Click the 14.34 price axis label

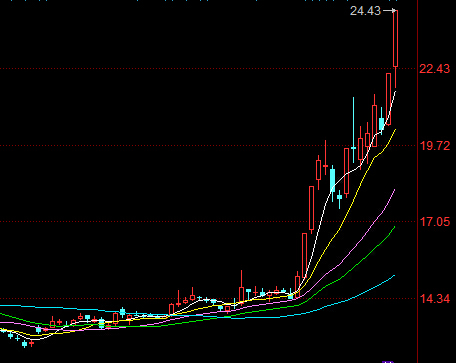point(434,299)
